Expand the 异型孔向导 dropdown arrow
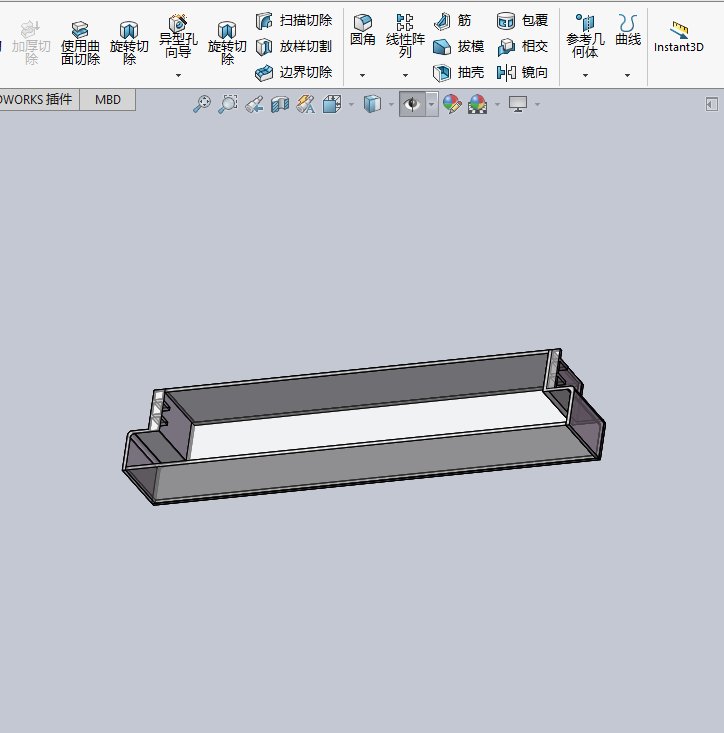 pyautogui.click(x=178, y=75)
